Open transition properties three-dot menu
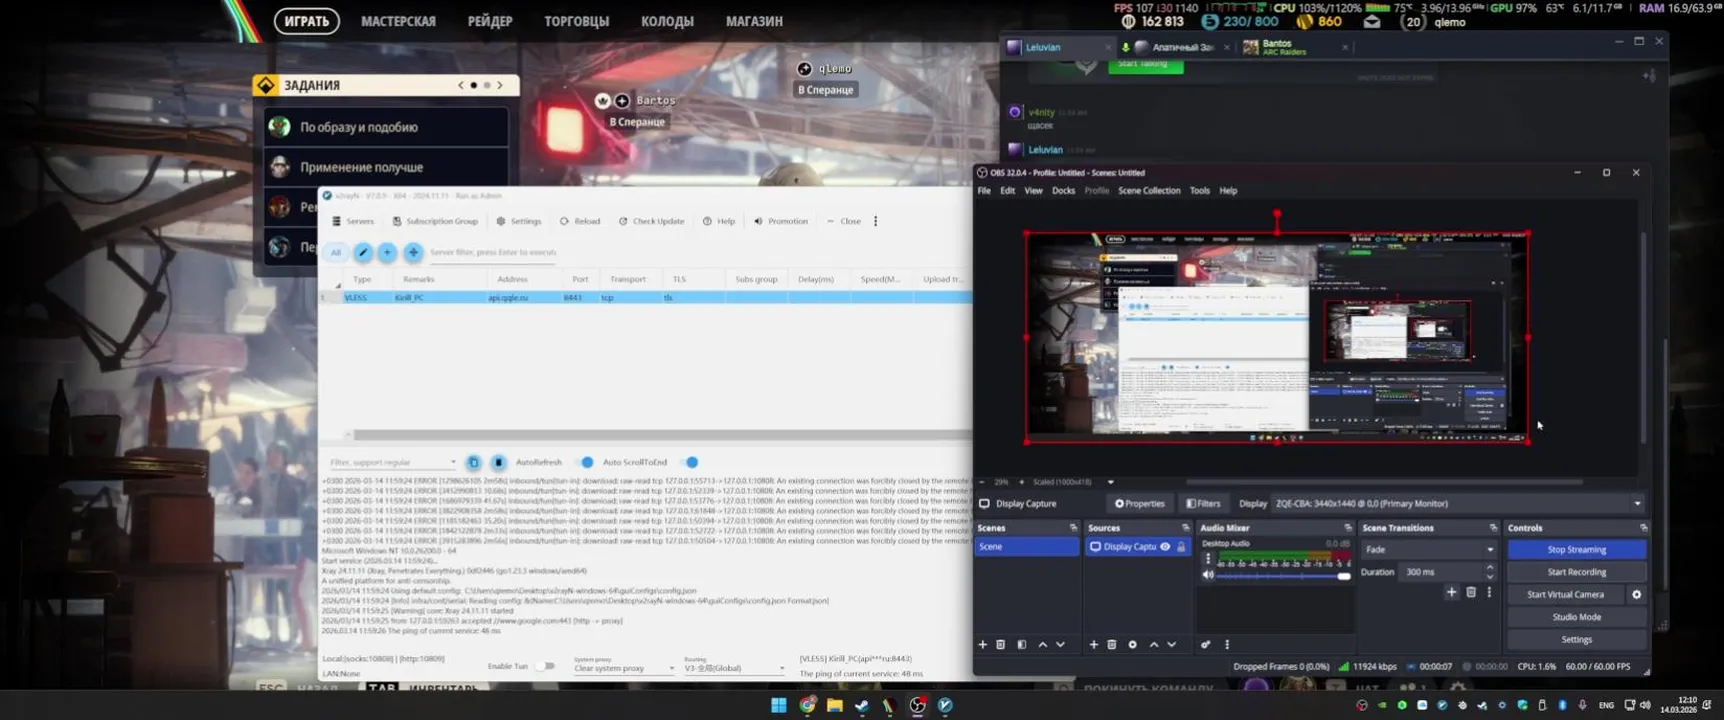 pyautogui.click(x=1489, y=592)
